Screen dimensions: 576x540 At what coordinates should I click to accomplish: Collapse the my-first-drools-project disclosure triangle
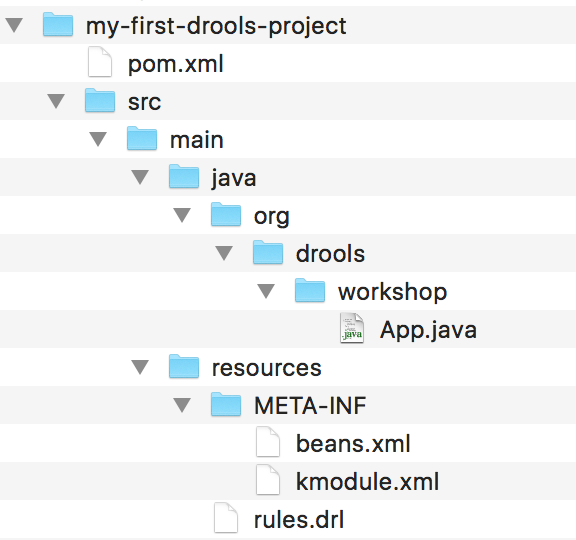point(14,25)
